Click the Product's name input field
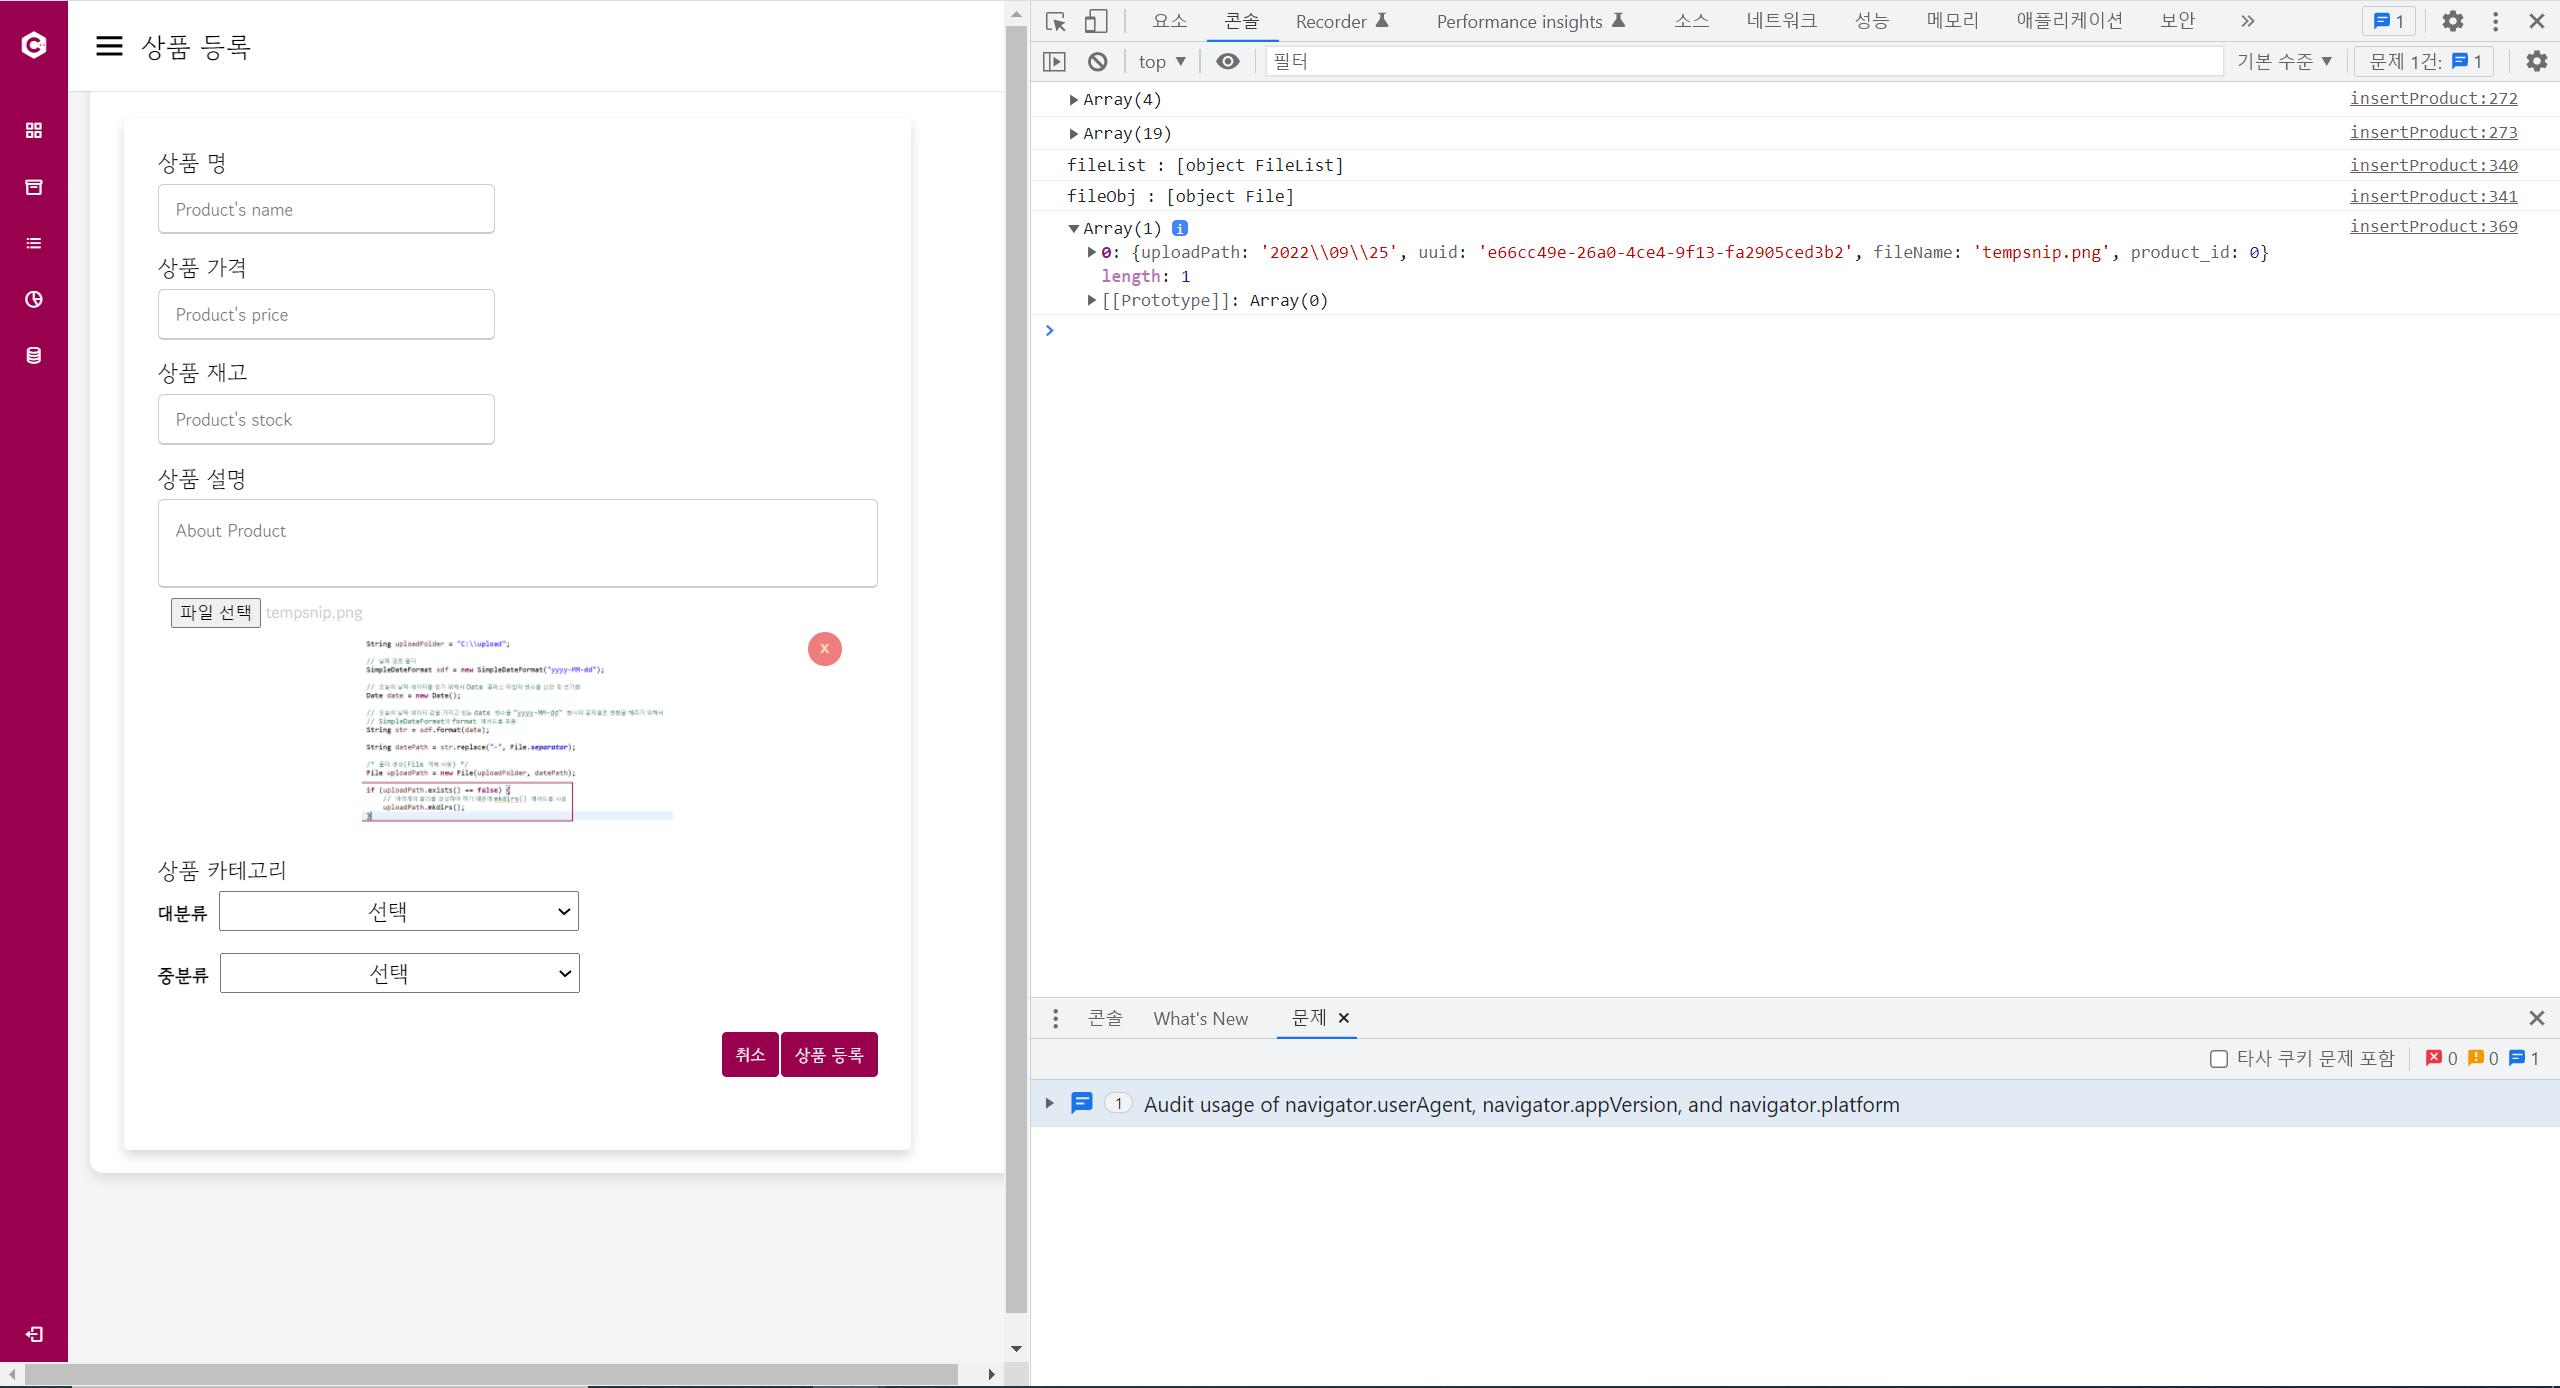 point(326,209)
